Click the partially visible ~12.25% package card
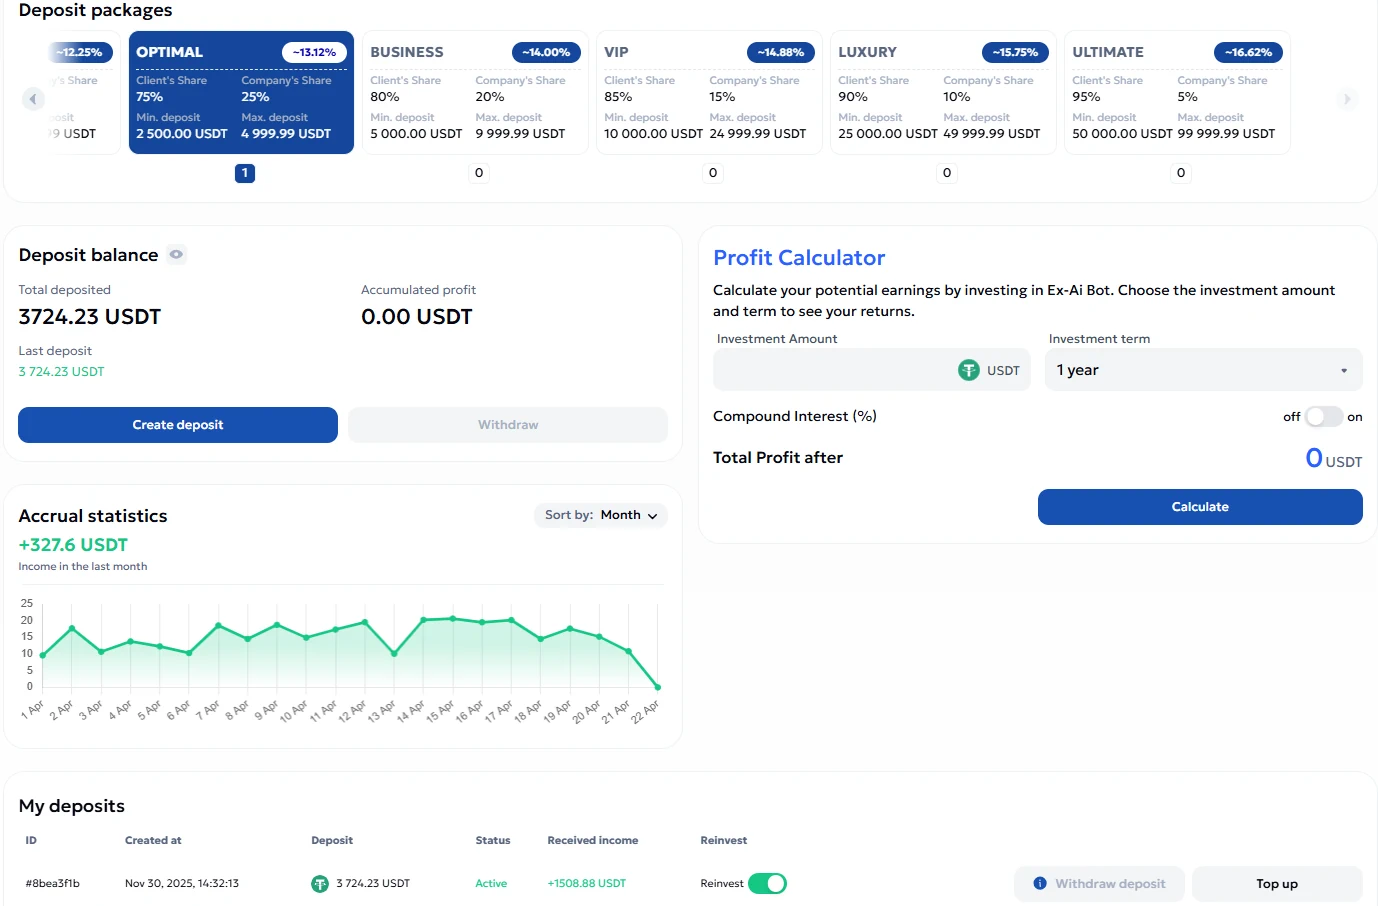This screenshot has height=906, width=1378. pyautogui.click(x=83, y=93)
